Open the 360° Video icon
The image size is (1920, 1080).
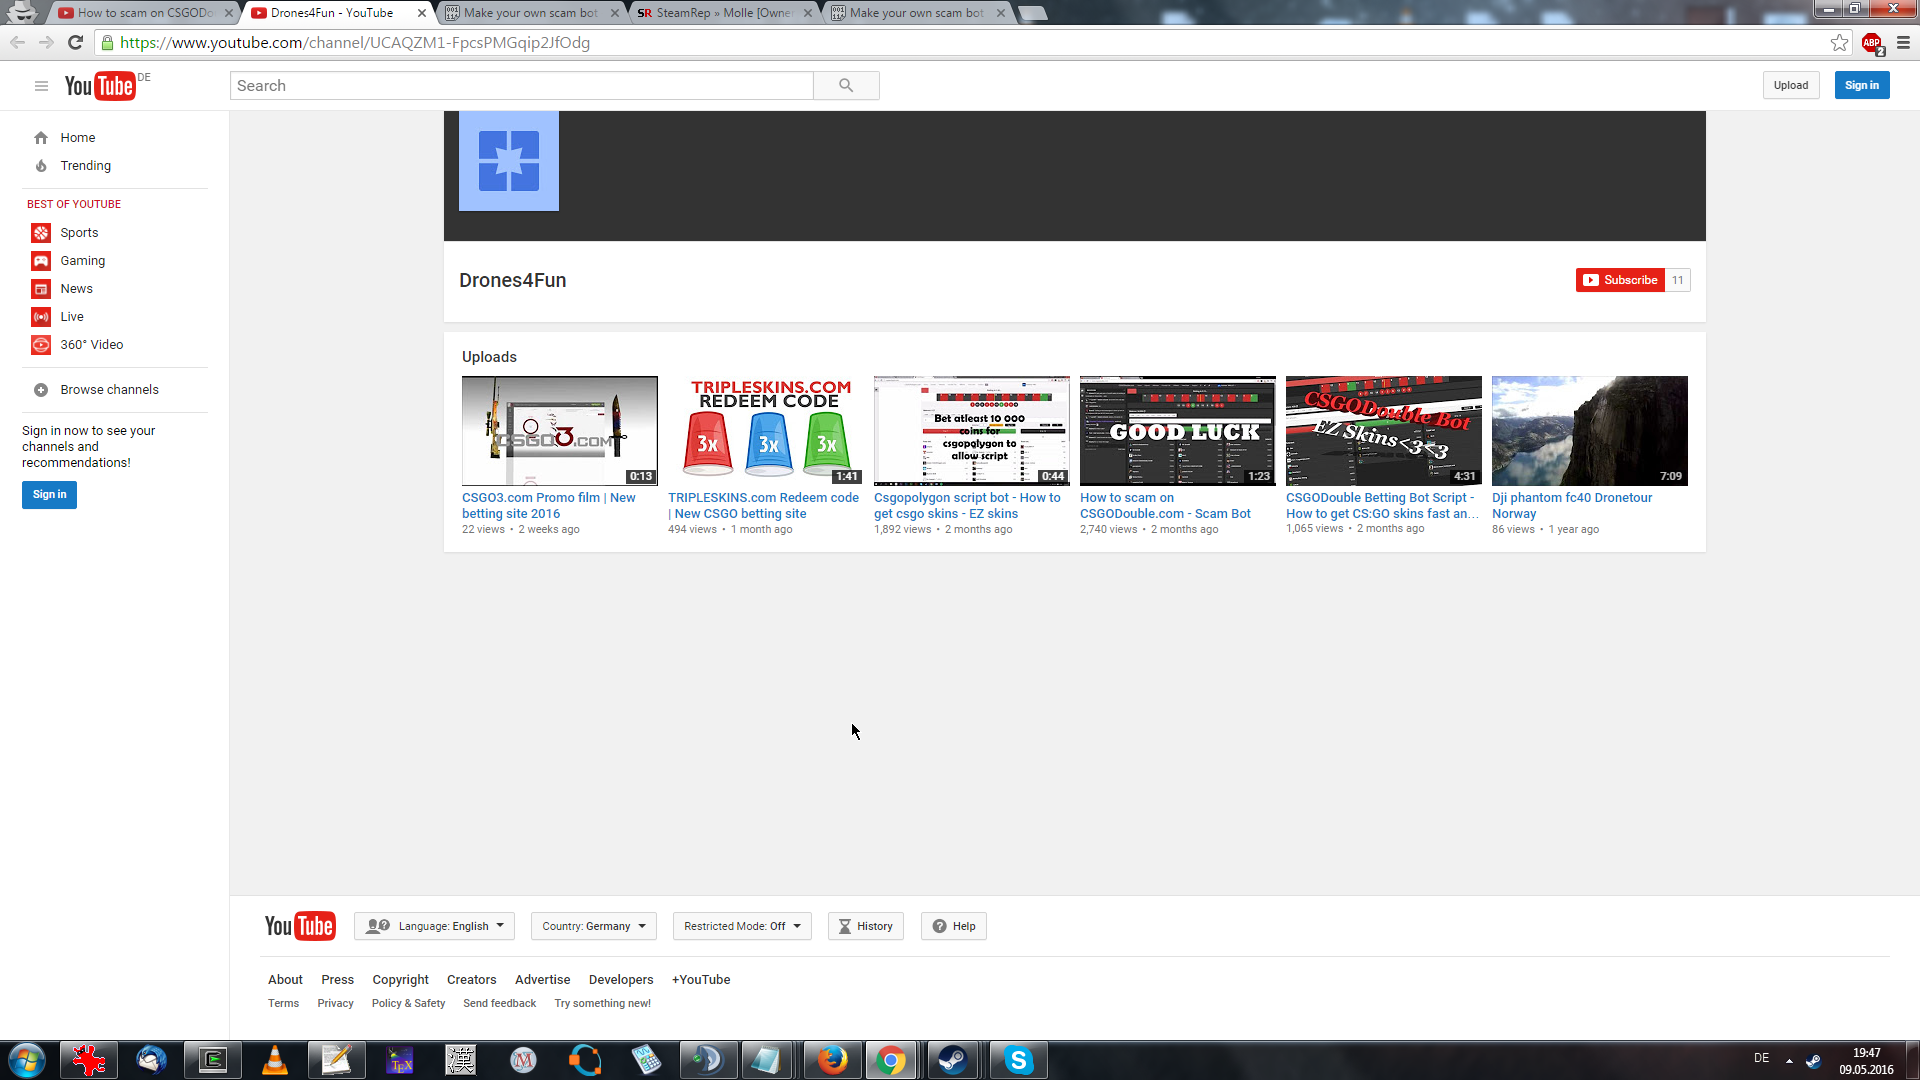point(41,345)
